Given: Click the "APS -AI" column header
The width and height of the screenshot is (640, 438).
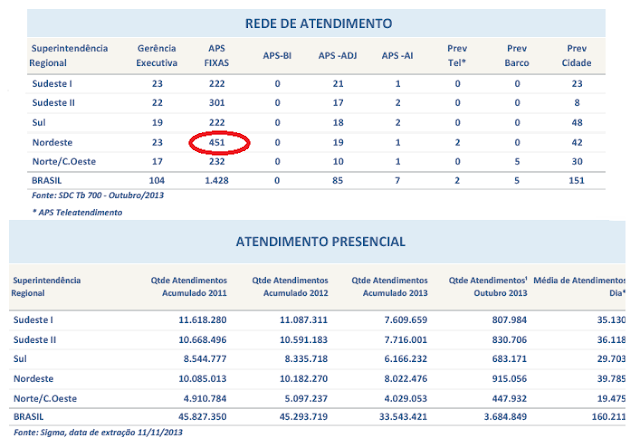Looking at the screenshot, I should [x=397, y=56].
